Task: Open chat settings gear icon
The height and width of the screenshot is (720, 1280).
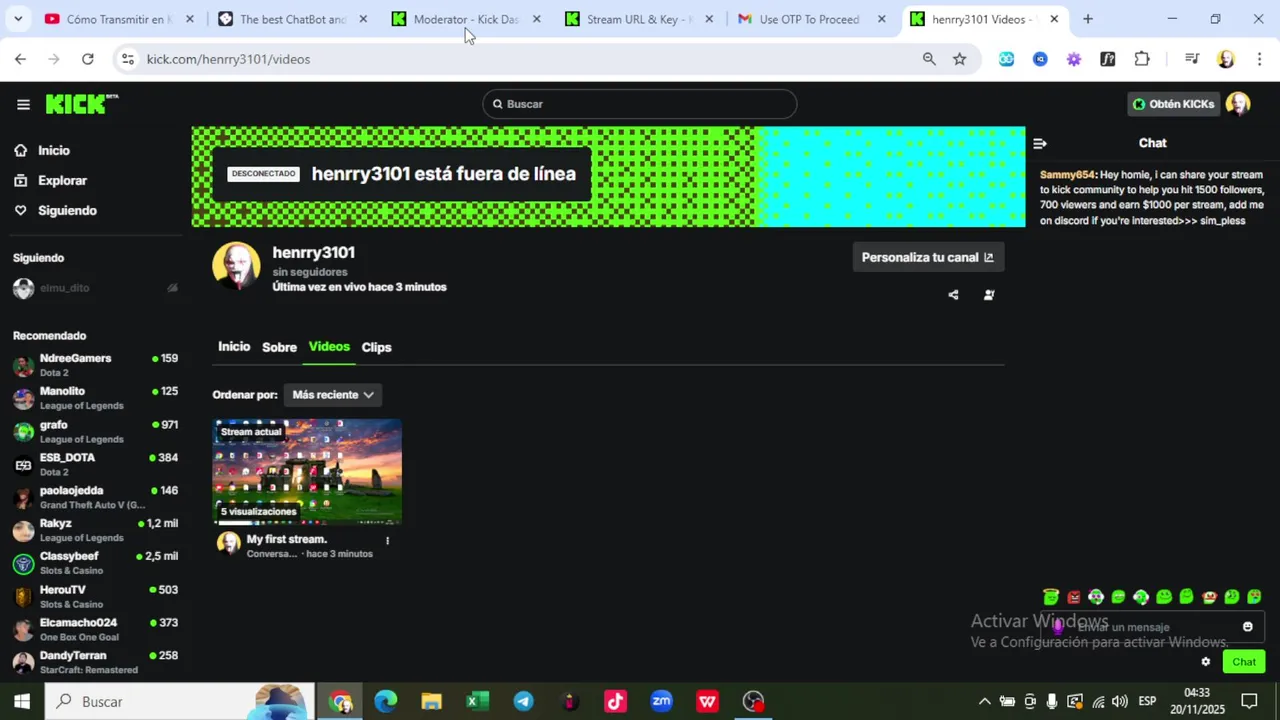Action: pyautogui.click(x=1205, y=662)
